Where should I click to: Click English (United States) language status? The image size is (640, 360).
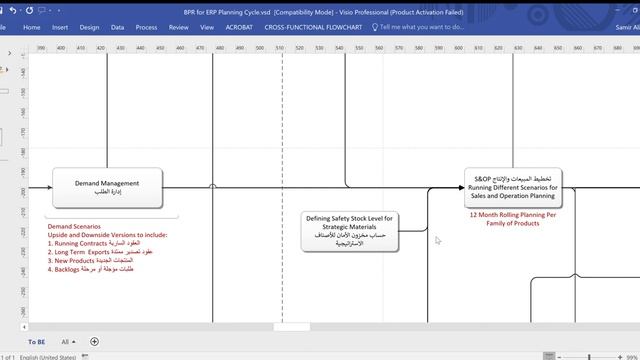pos(48,357)
